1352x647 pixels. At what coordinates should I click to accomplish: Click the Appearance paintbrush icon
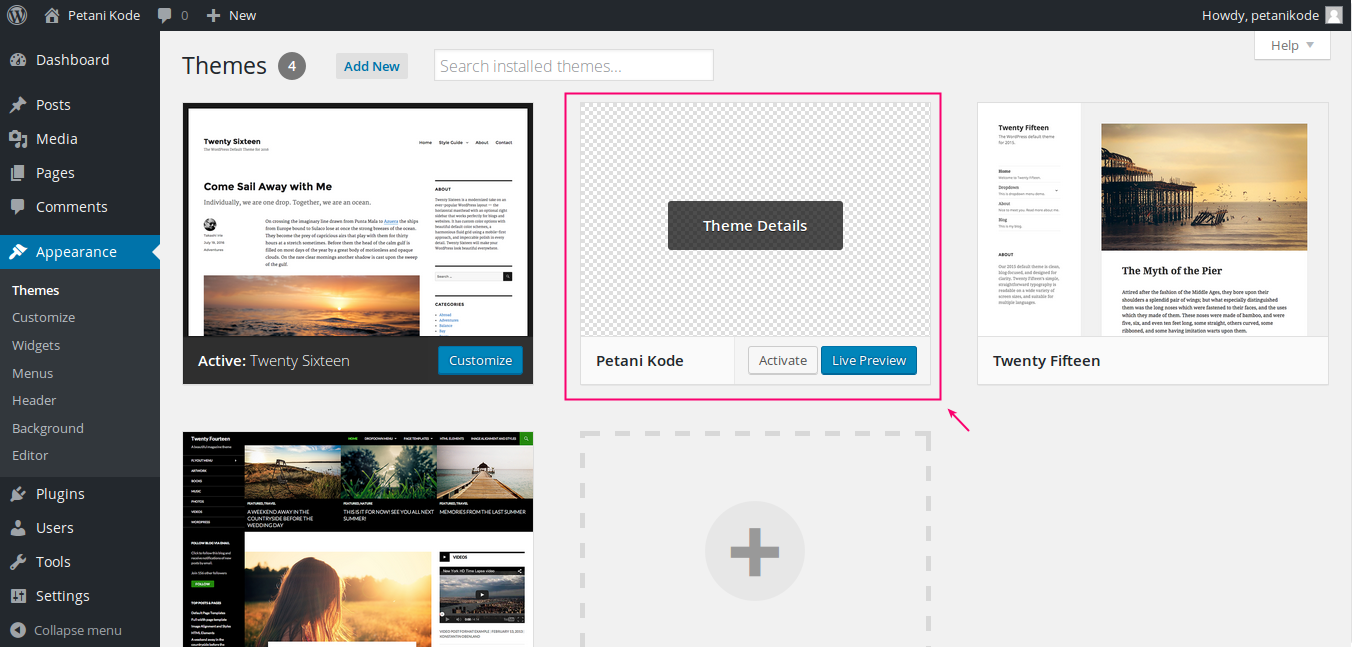pyautogui.click(x=18, y=252)
